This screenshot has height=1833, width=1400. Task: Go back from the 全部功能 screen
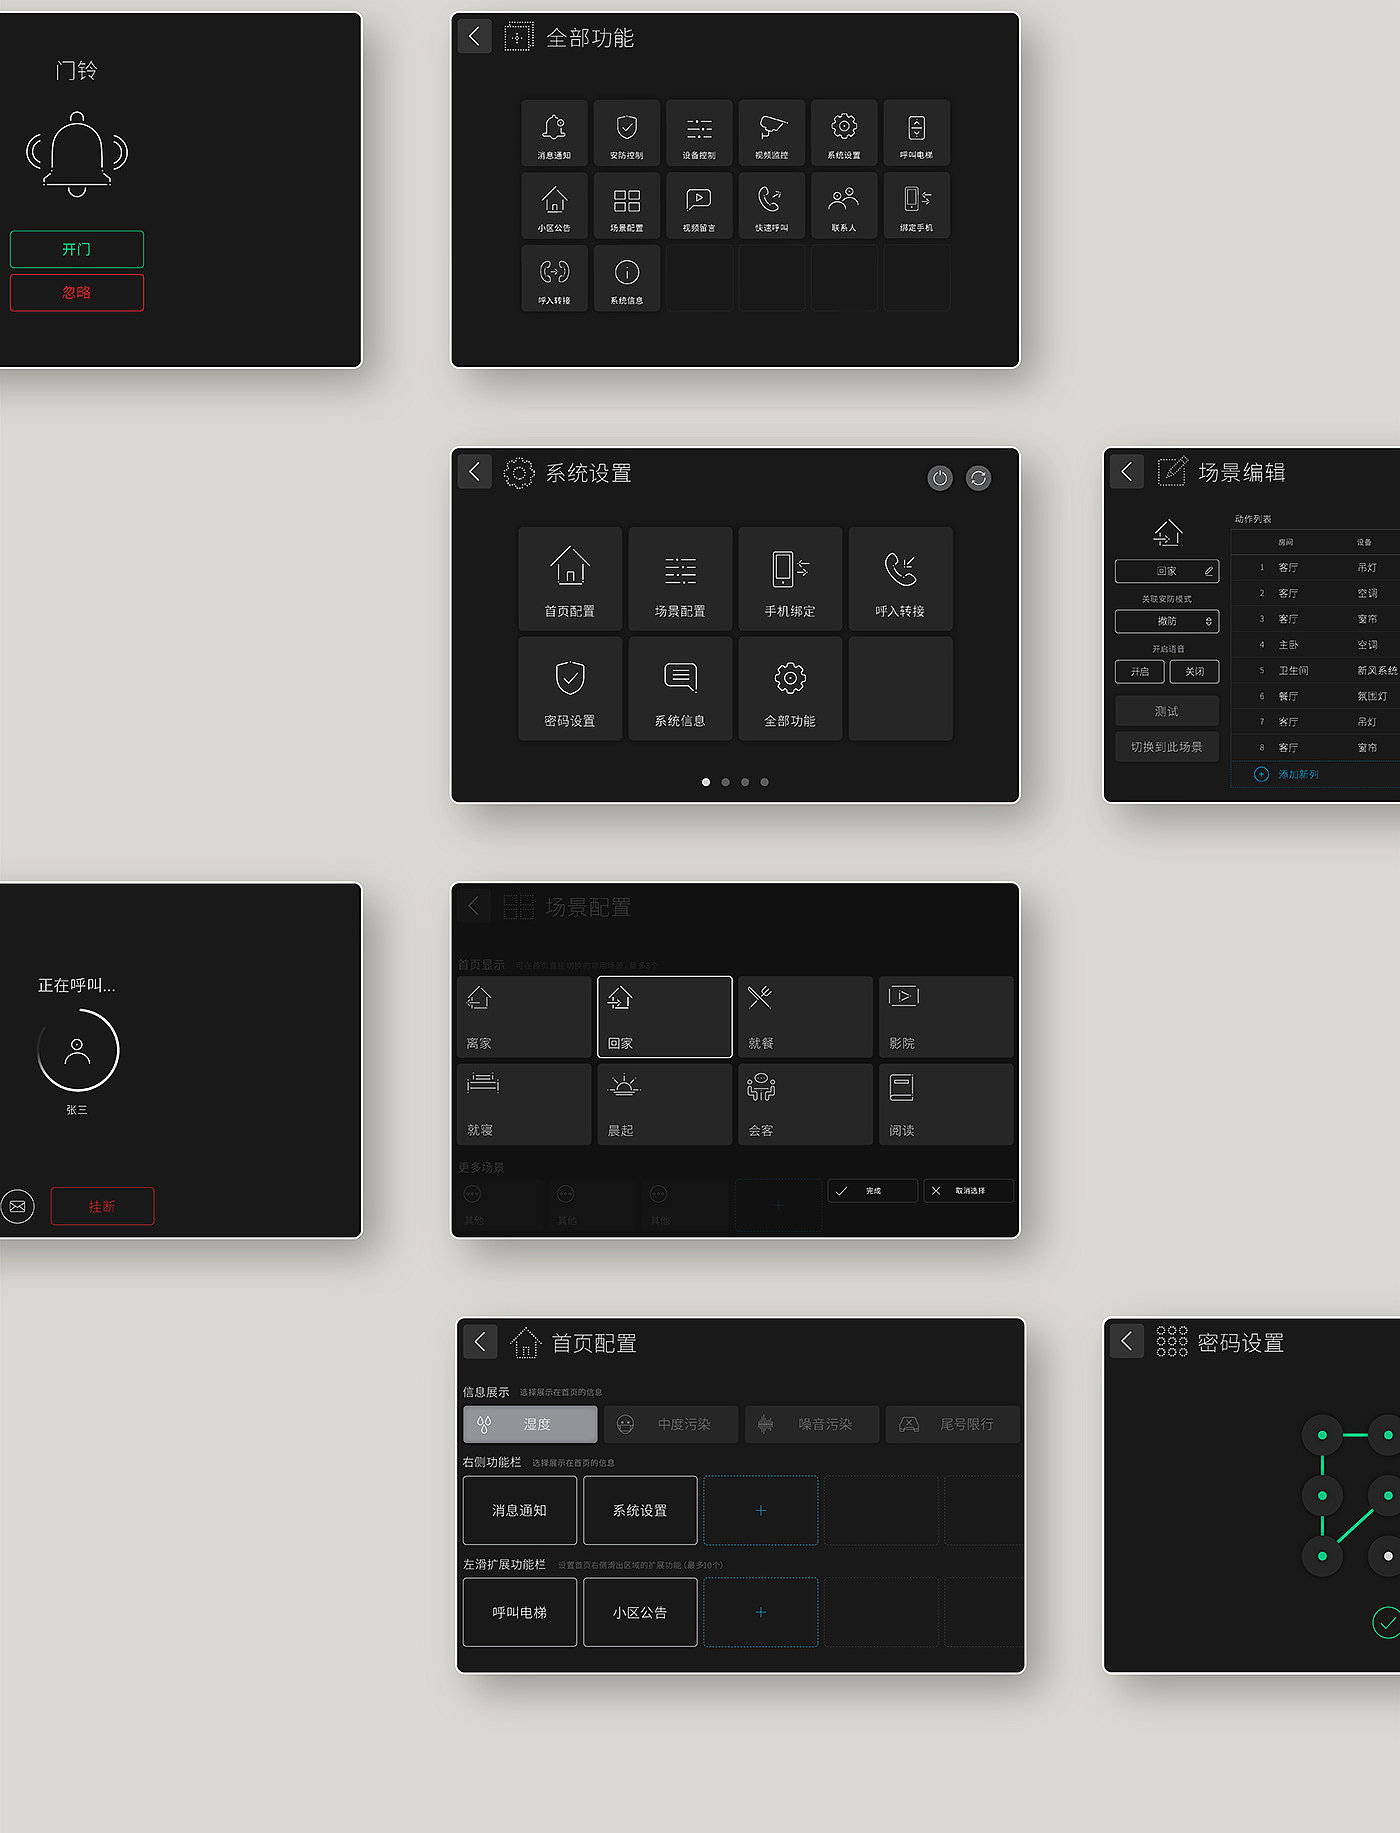point(475,37)
